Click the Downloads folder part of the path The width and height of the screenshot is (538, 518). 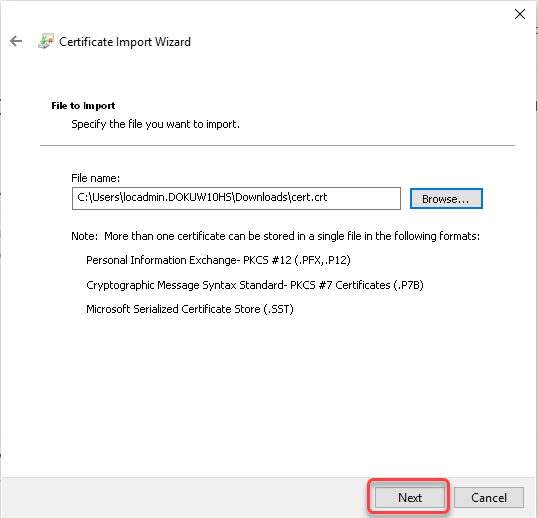261,197
